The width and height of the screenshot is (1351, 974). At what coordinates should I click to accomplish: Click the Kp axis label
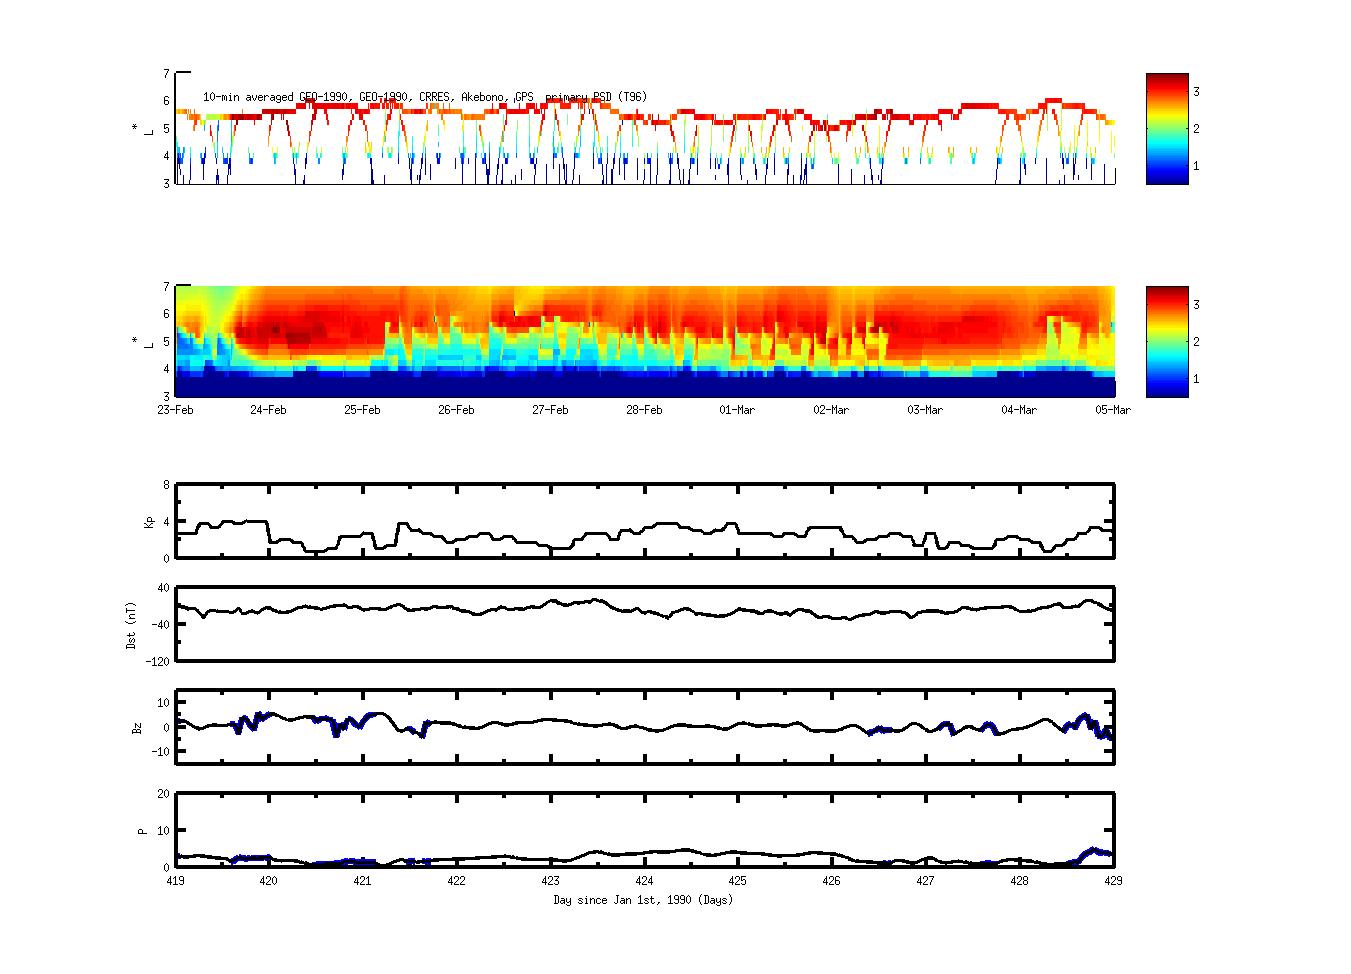(x=149, y=521)
